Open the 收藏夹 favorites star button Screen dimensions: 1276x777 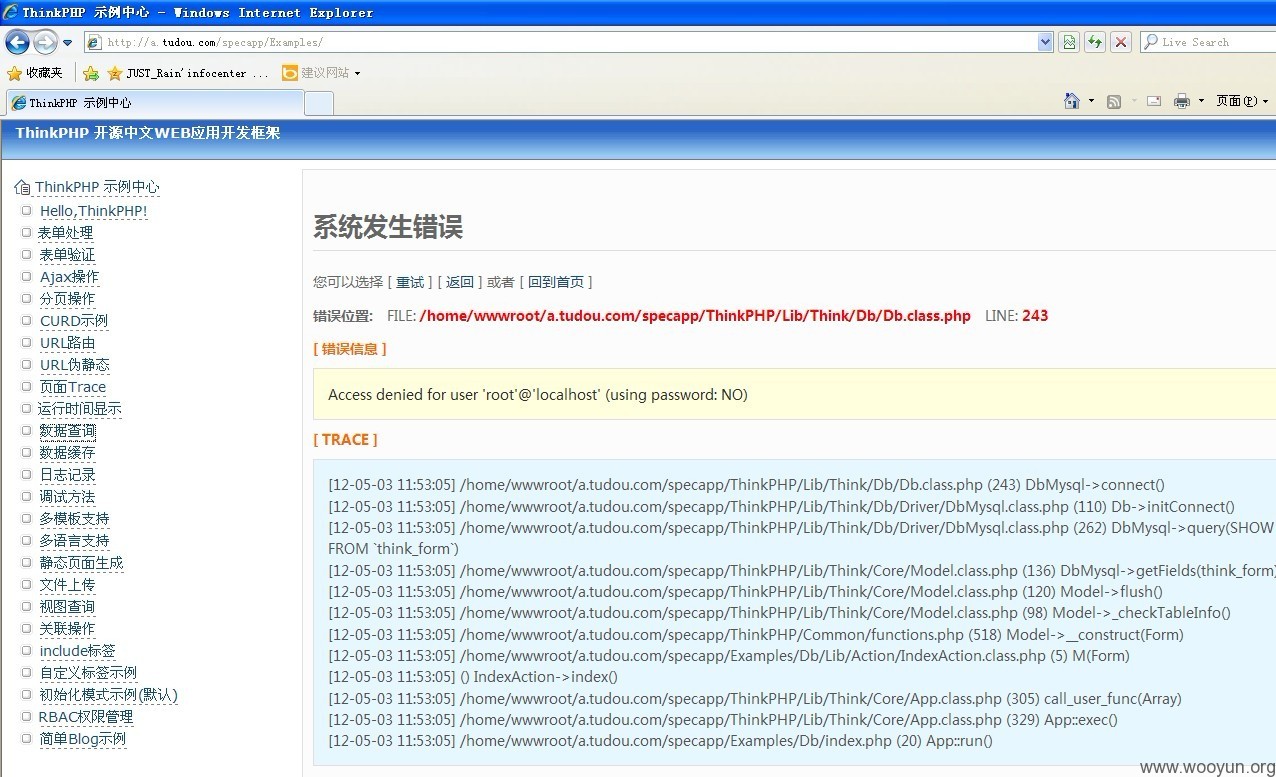[35, 73]
